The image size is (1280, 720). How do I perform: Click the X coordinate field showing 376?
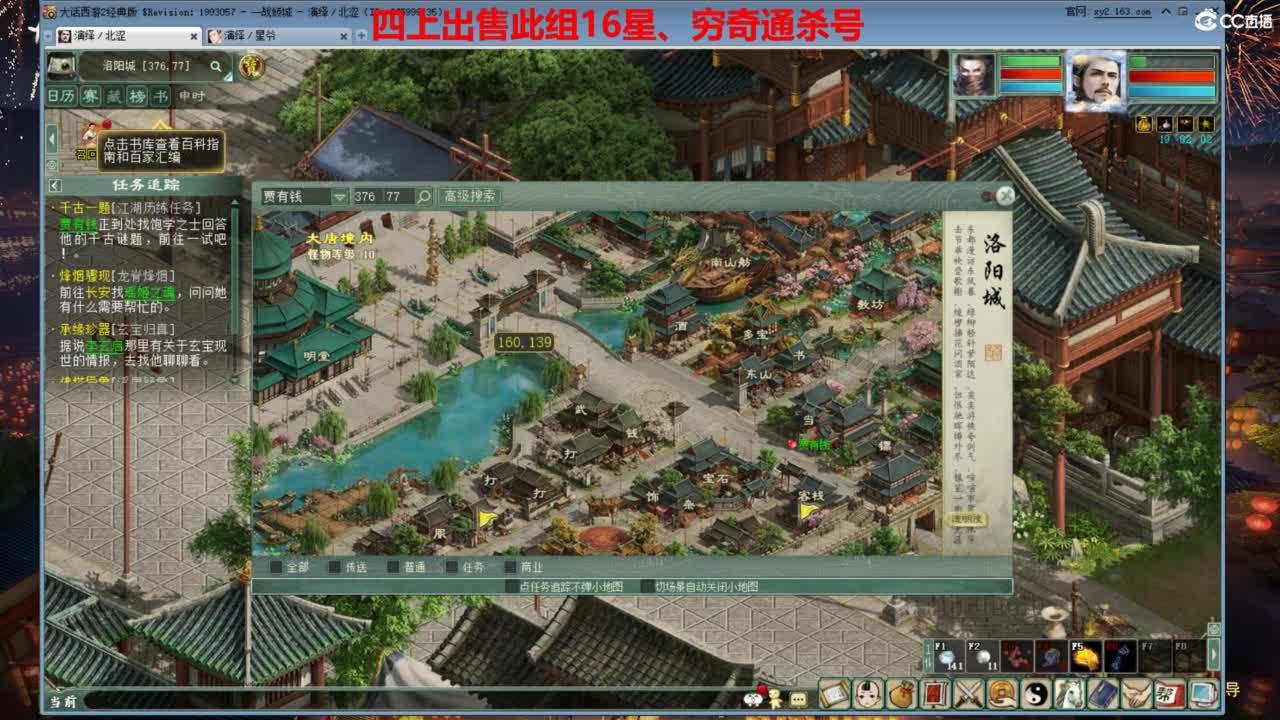point(366,197)
